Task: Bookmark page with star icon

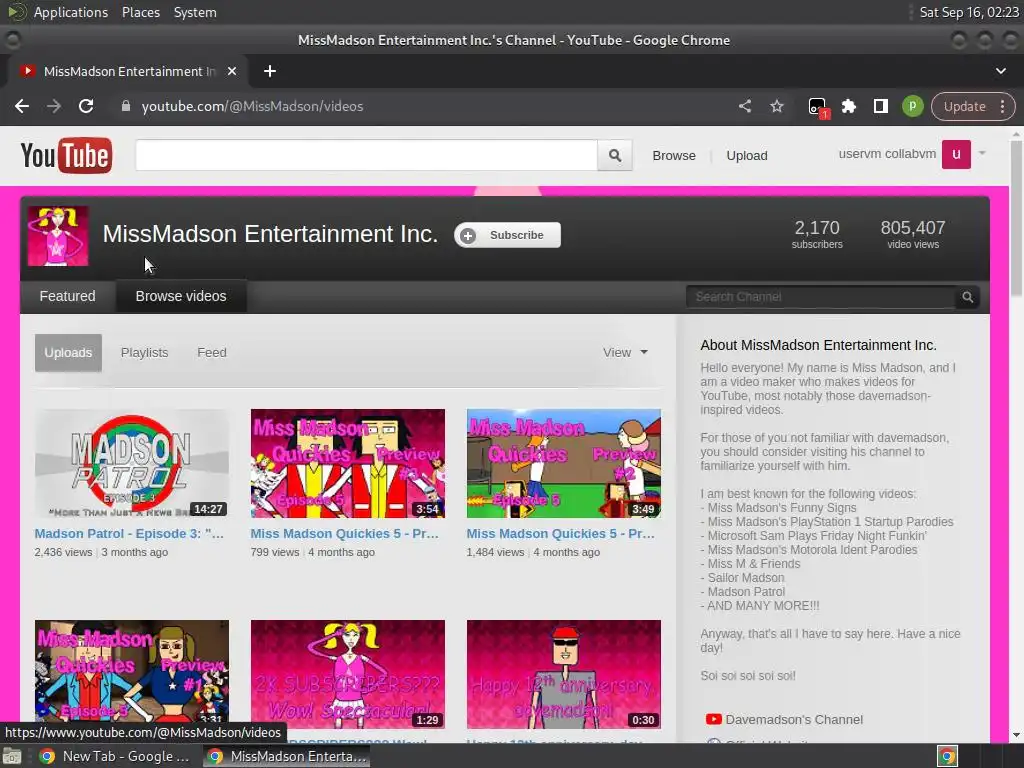Action: (x=776, y=106)
